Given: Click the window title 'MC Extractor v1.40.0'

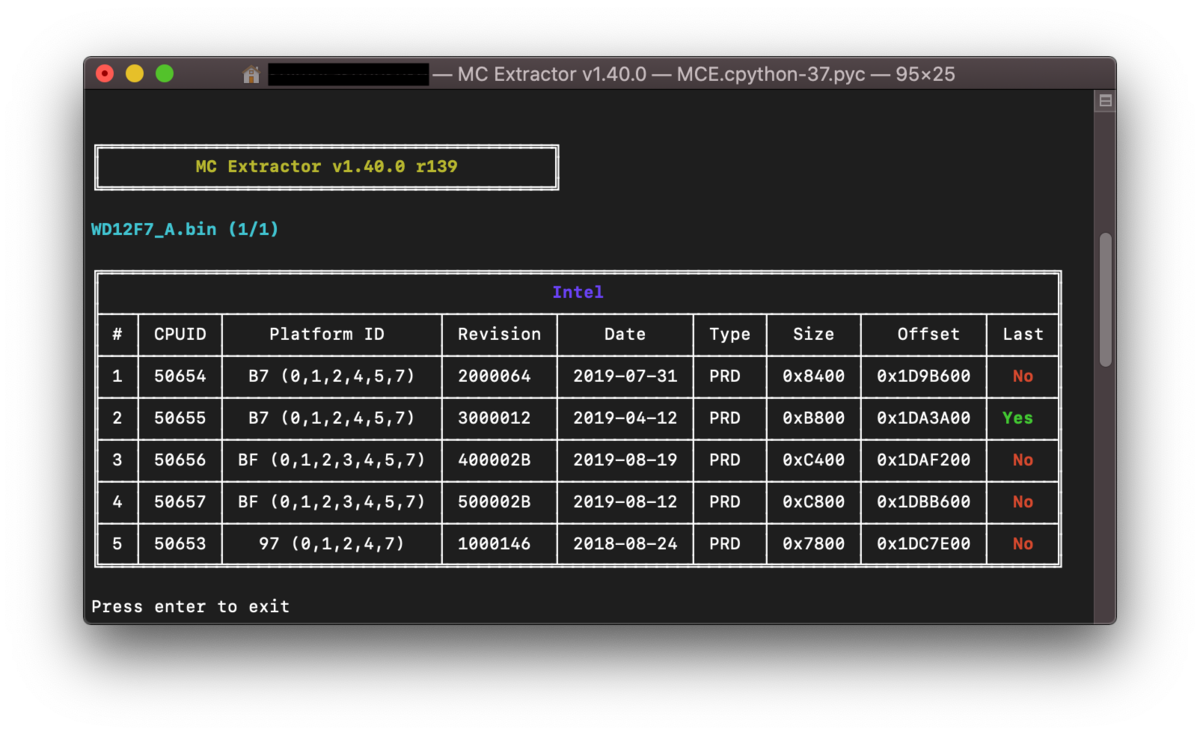Looking at the screenshot, I should (x=552, y=75).
